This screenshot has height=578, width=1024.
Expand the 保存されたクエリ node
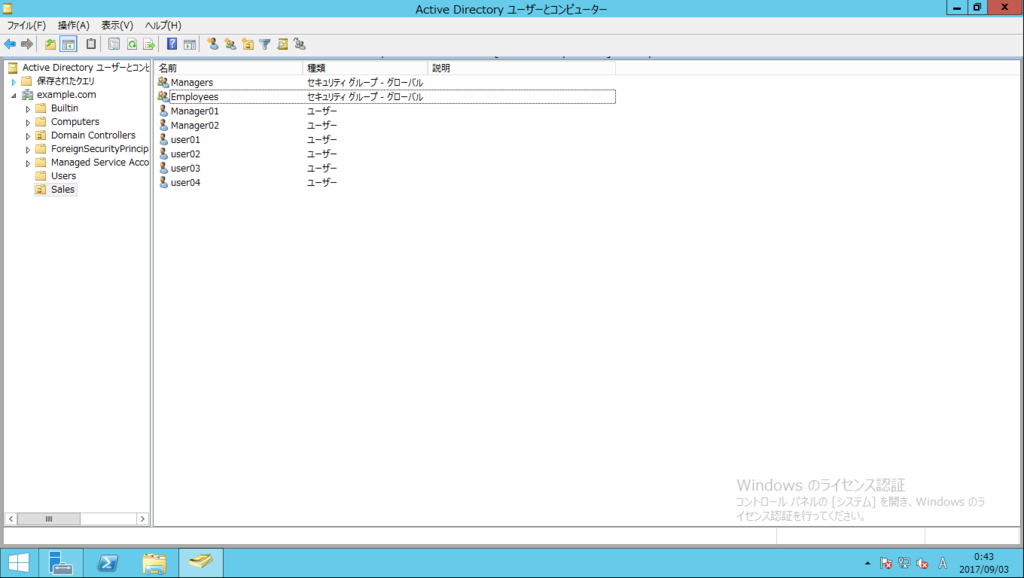13,82
